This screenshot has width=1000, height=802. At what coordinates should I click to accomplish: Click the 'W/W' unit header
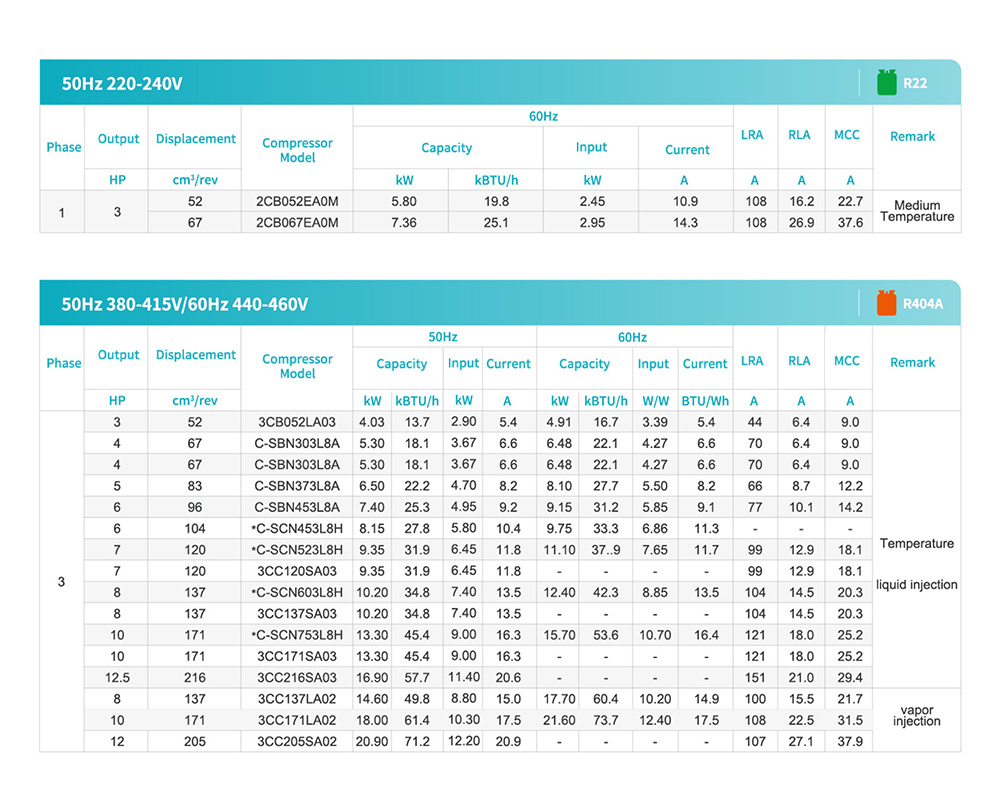click(655, 401)
